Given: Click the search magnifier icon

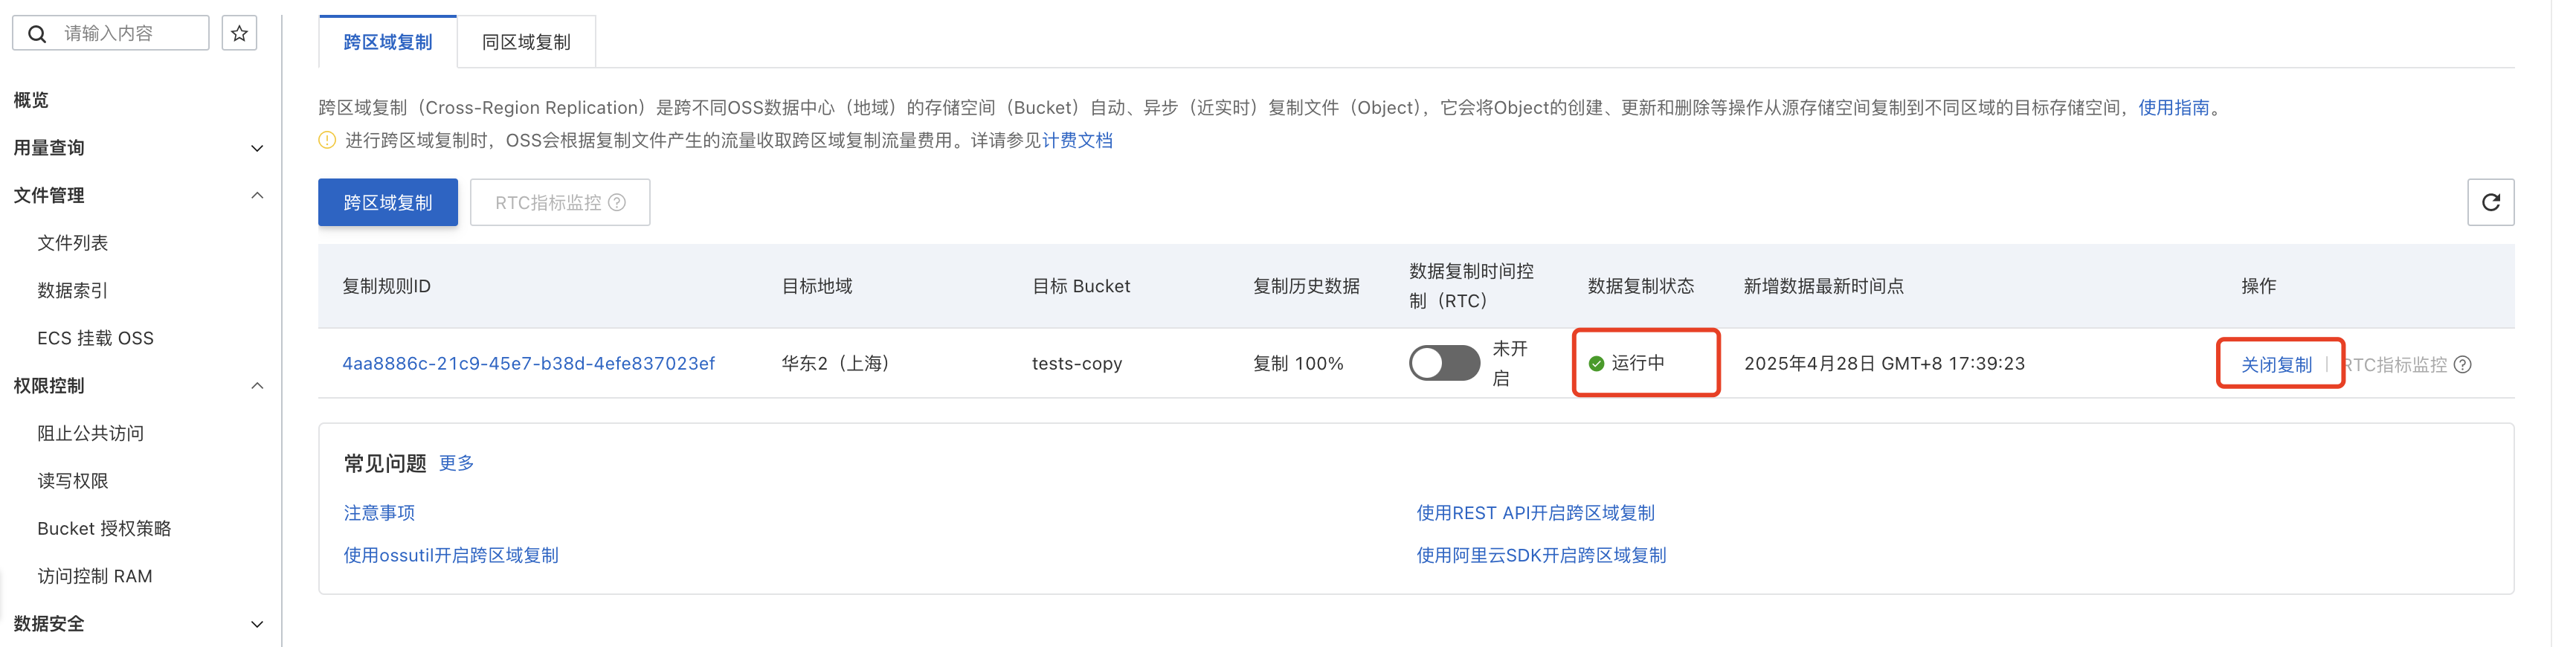Looking at the screenshot, I should (x=37, y=34).
